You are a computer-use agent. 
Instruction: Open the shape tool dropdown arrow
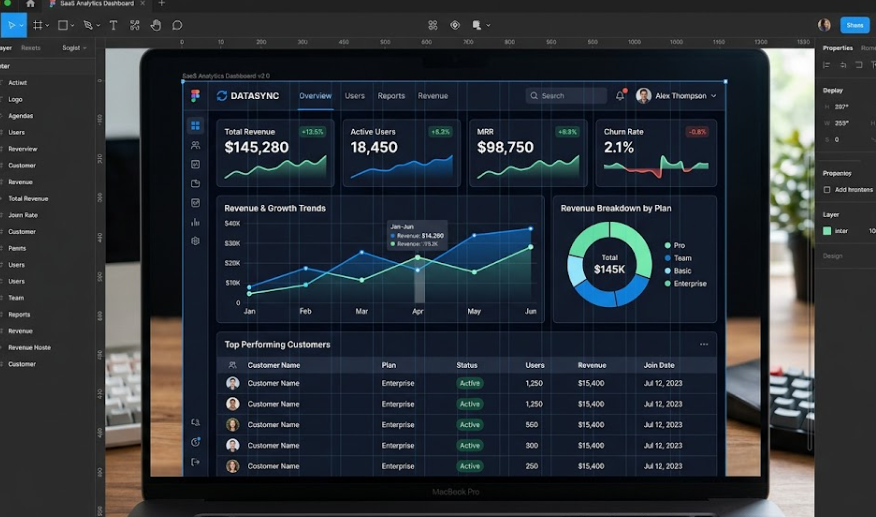click(x=72, y=25)
